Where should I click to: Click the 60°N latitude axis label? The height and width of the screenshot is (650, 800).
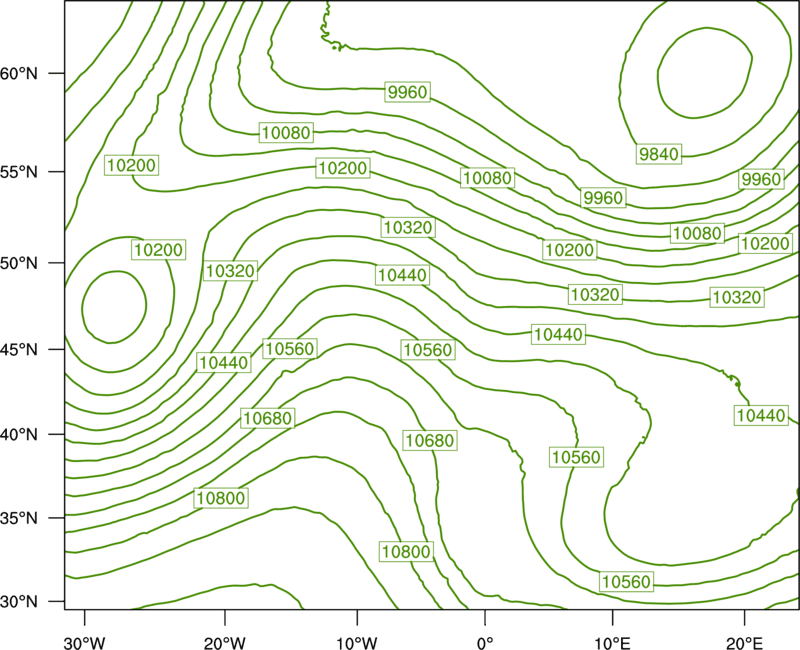[19, 73]
